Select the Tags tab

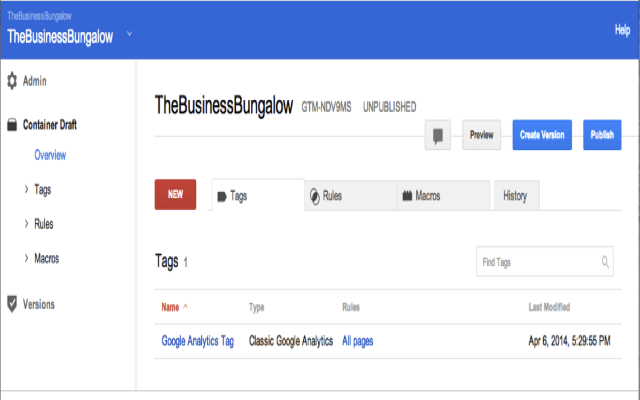[x=257, y=196]
